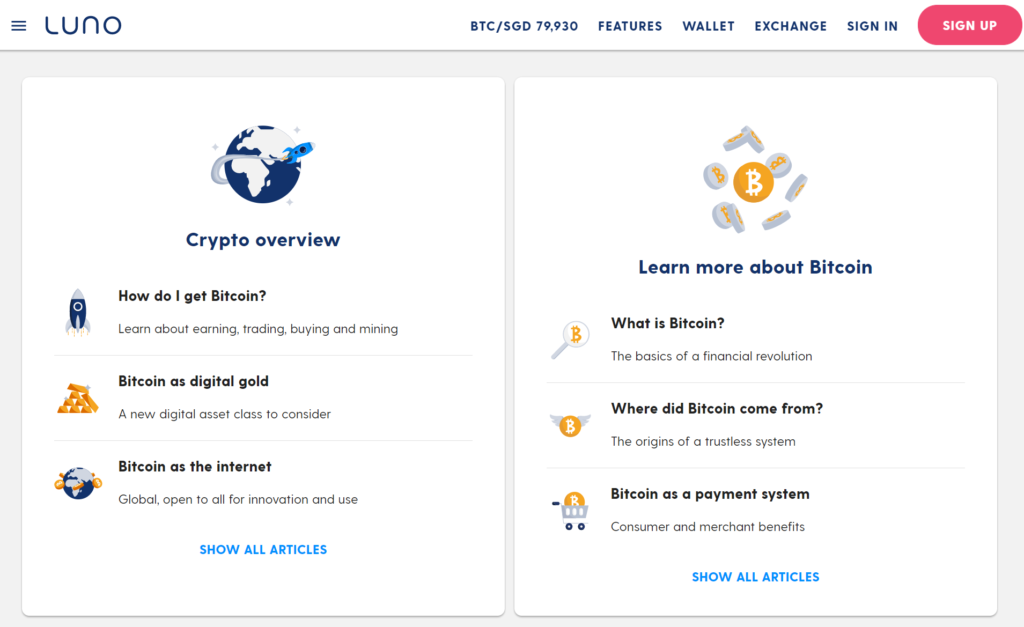Viewport: 1024px width, 627px height.
Task: Click the winged Bitcoin icon for 'Where did Bitcoin come from?'
Action: (570, 424)
